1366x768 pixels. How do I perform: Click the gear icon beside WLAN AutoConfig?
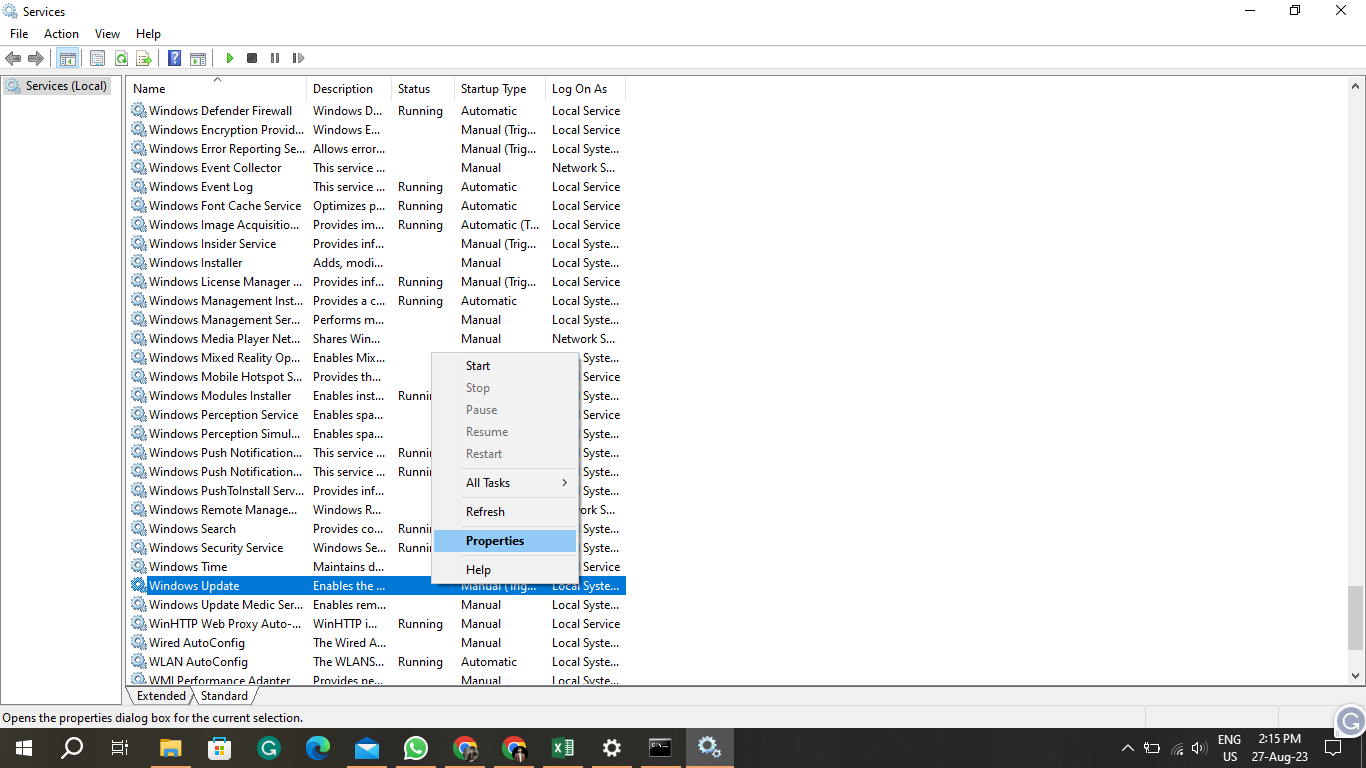point(139,661)
